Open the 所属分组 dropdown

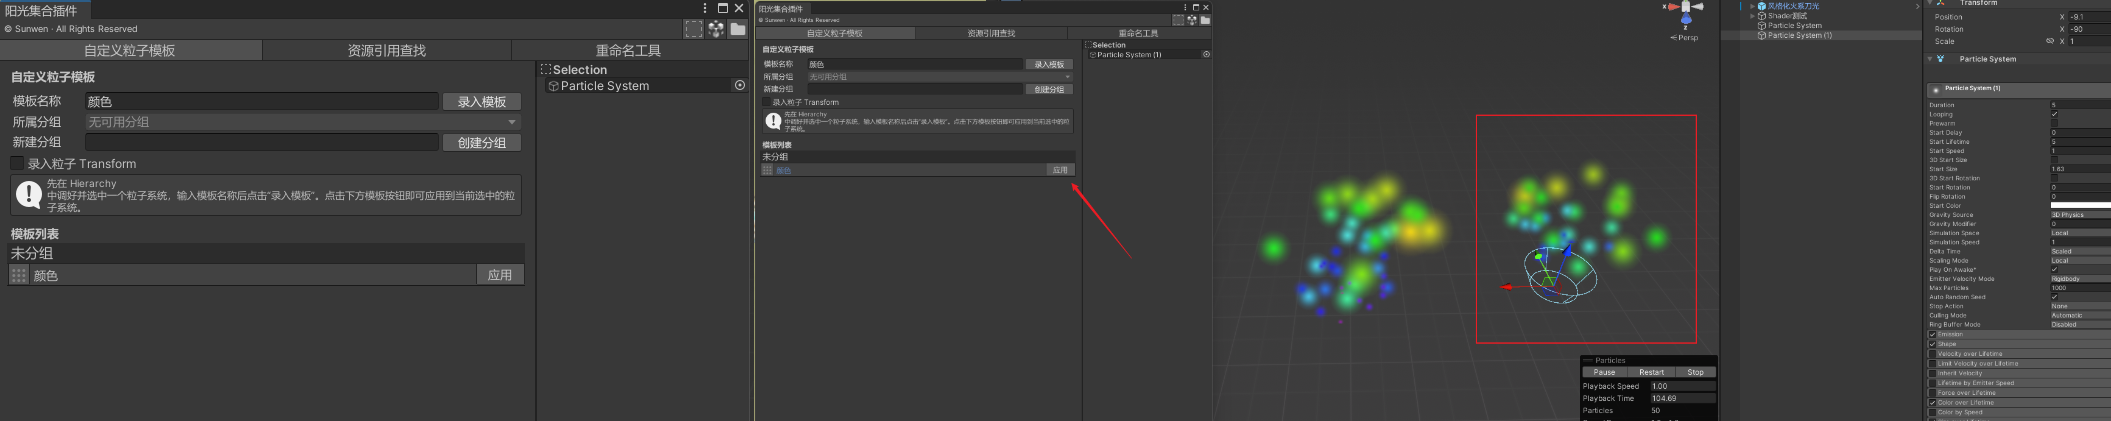tap(303, 122)
